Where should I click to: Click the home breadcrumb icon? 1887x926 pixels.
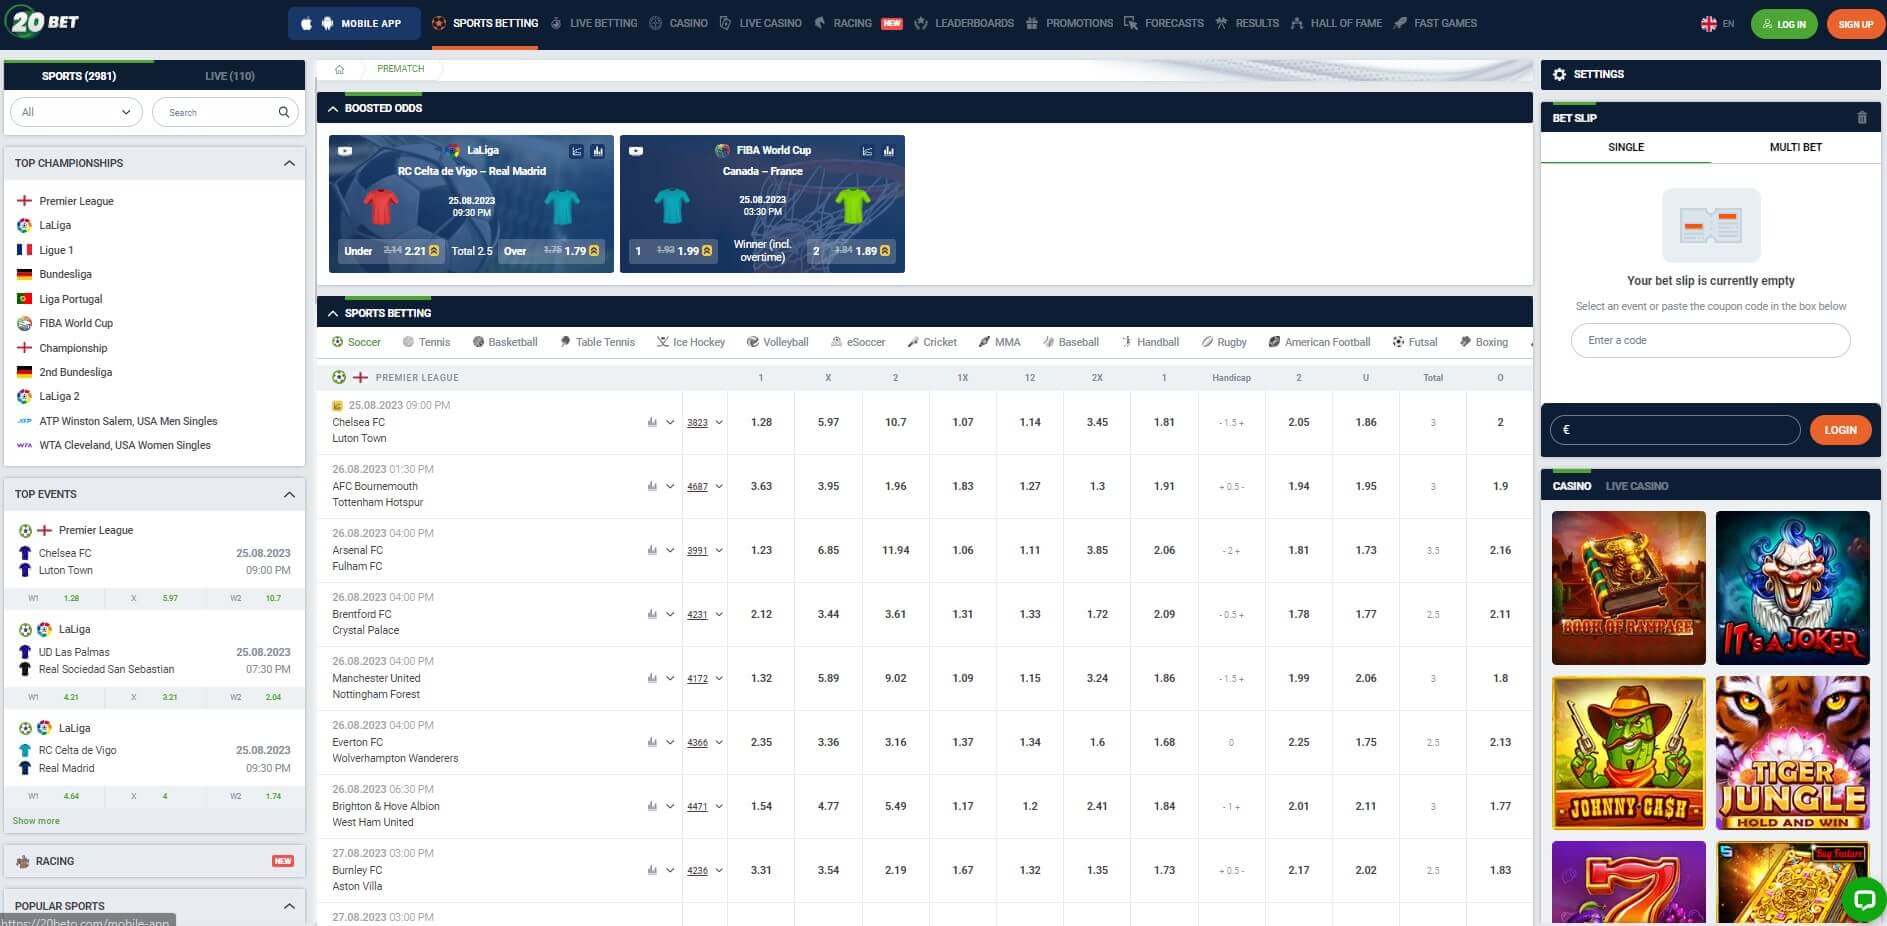point(339,69)
